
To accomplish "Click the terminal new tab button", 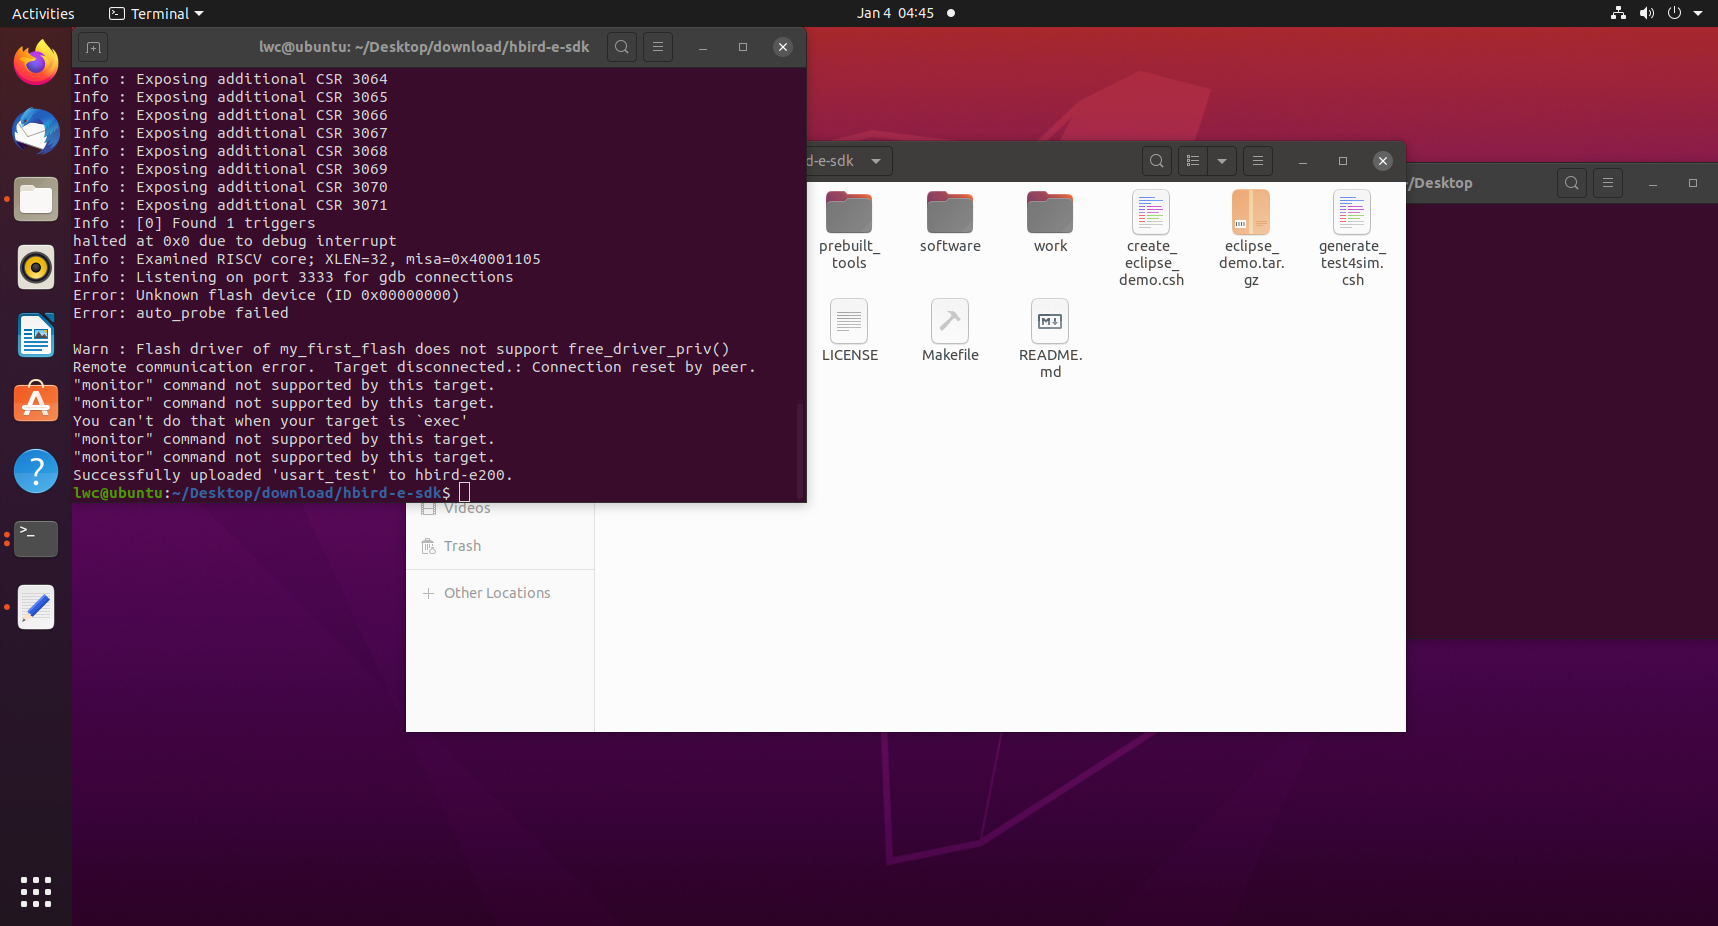I will [92, 47].
